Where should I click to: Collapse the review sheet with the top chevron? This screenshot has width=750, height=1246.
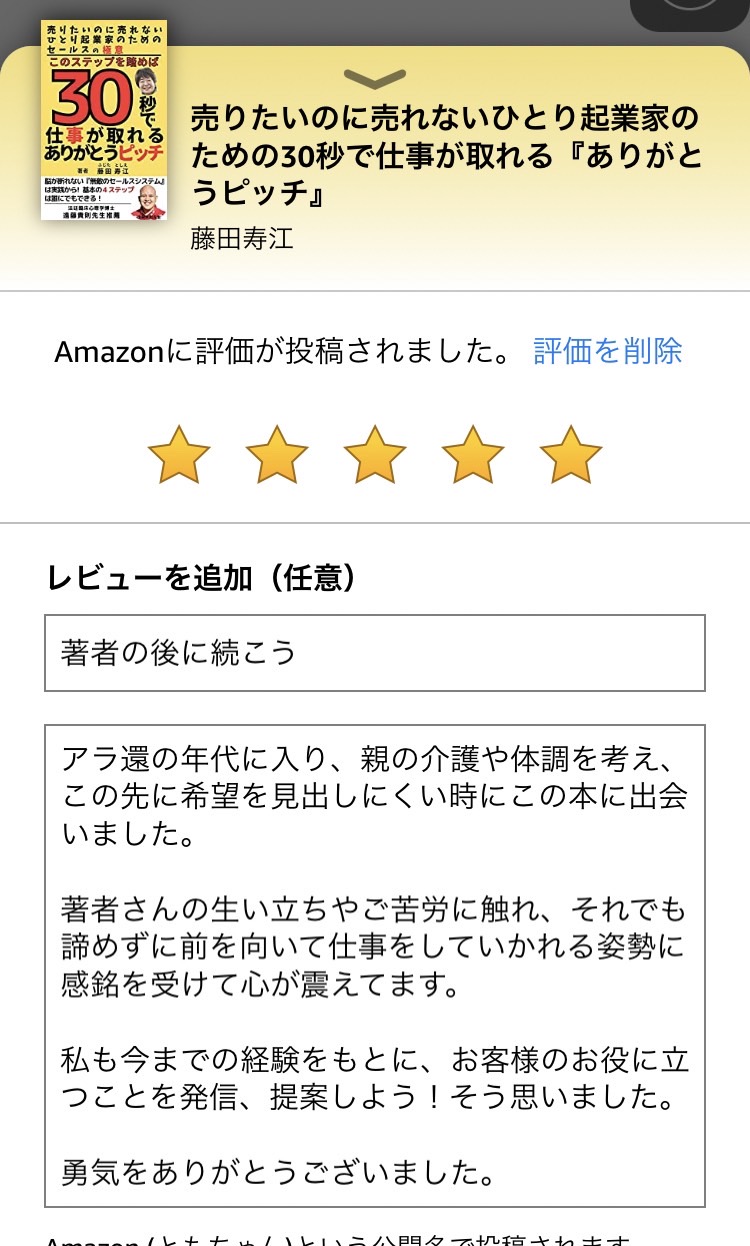pos(375,78)
